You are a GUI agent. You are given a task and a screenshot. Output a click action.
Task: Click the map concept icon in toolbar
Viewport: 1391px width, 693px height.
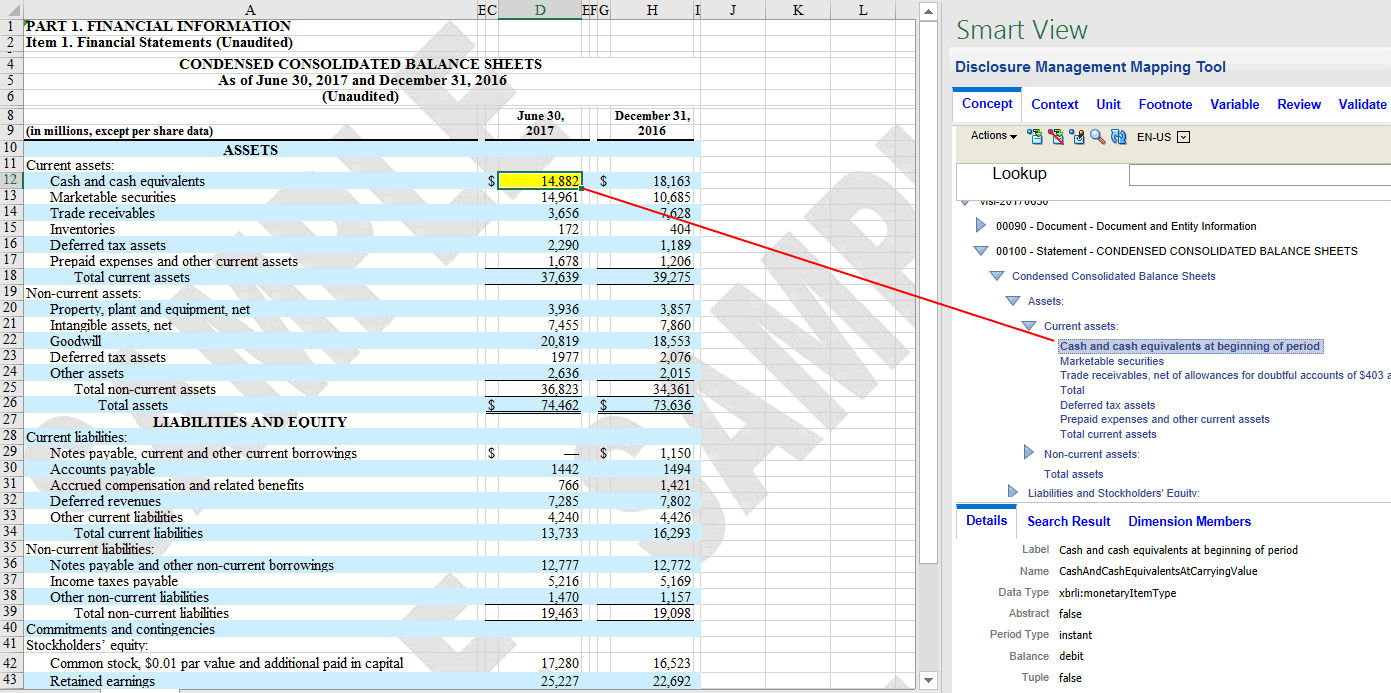(x=1034, y=137)
